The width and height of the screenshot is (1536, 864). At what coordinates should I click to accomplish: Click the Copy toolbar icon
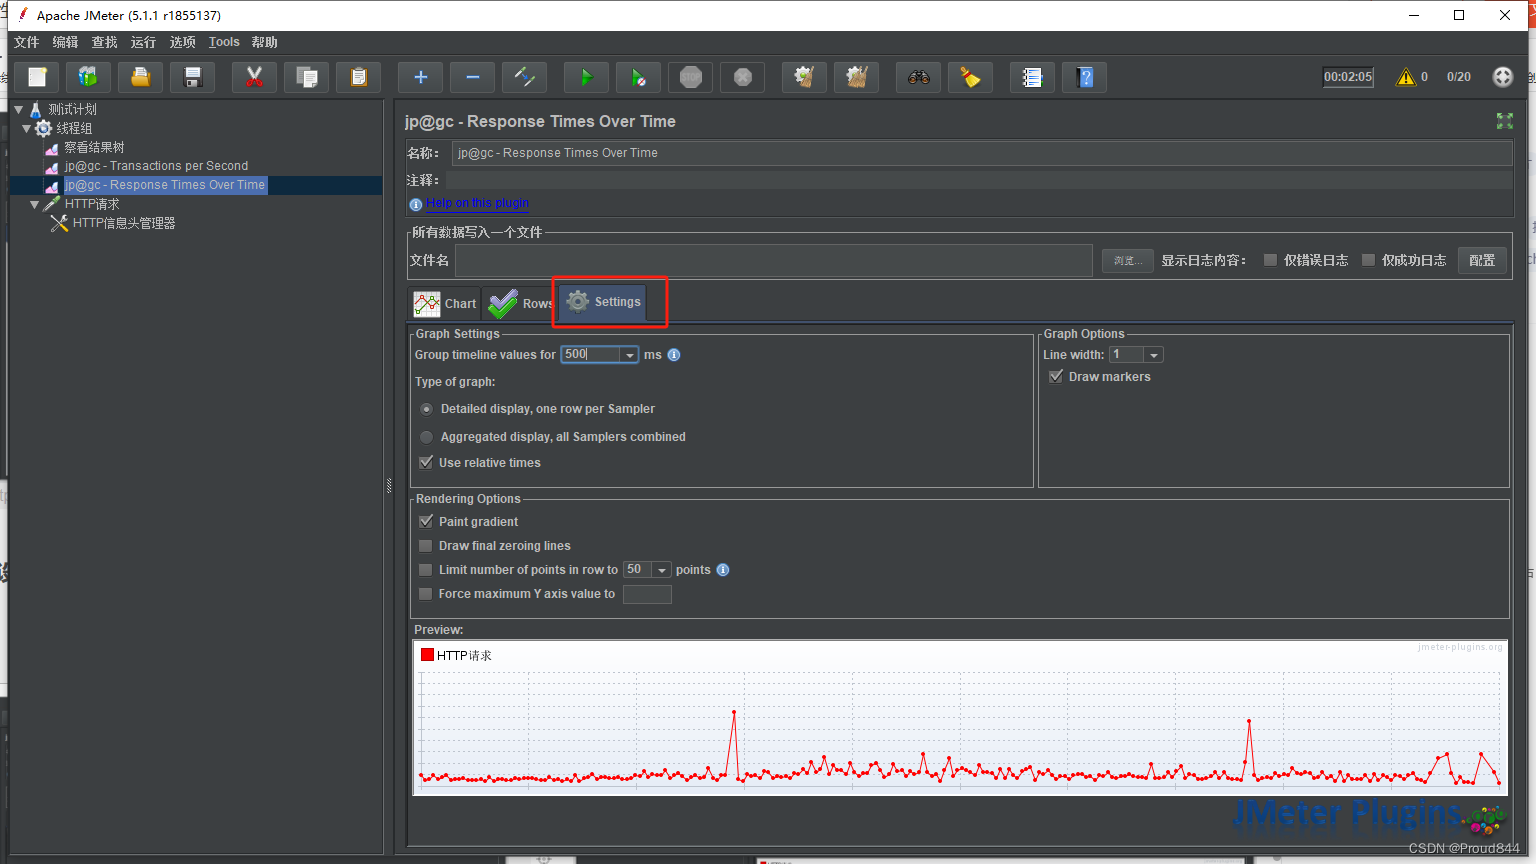click(x=307, y=77)
